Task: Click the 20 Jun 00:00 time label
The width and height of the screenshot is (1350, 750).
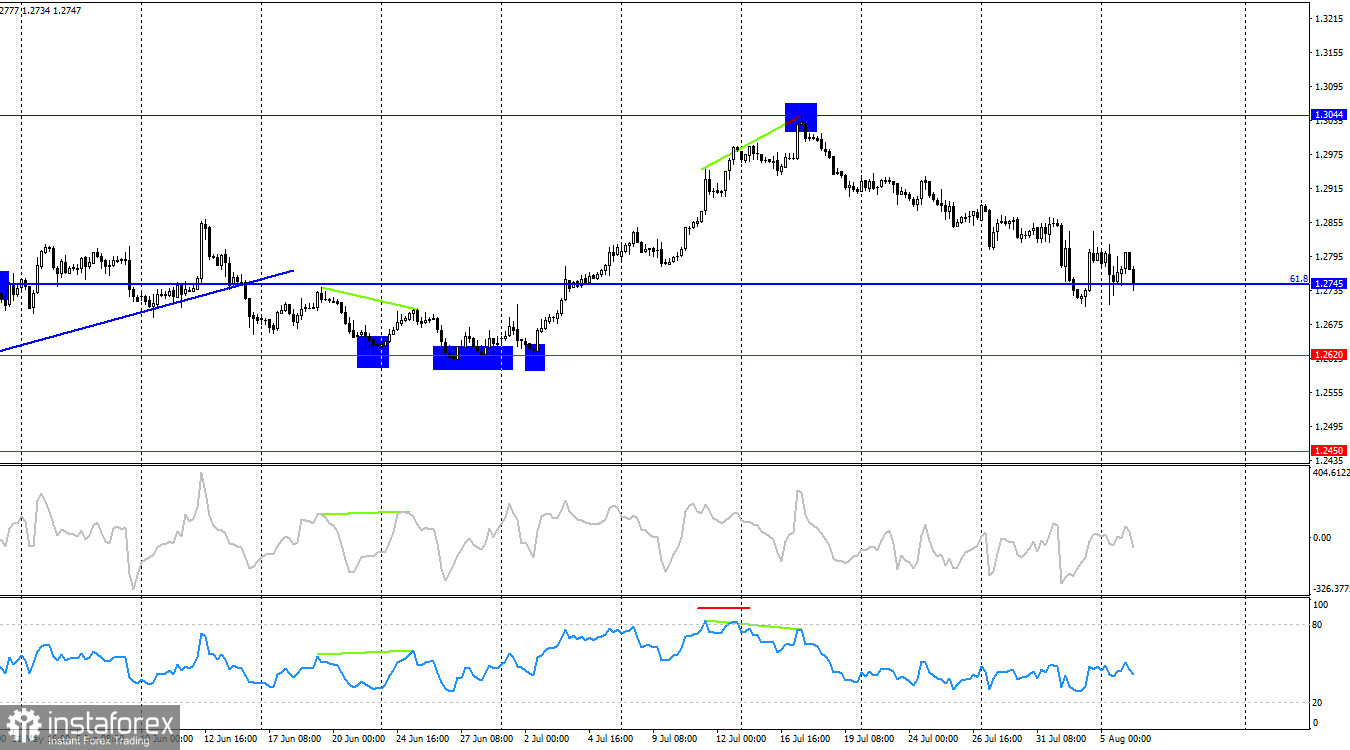Action: [x=361, y=739]
